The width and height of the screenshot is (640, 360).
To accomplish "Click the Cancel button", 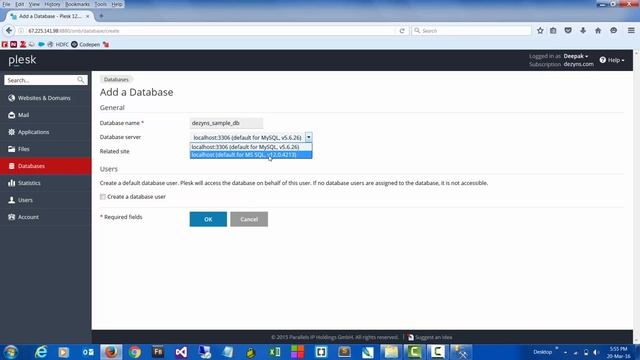I will click(249, 219).
